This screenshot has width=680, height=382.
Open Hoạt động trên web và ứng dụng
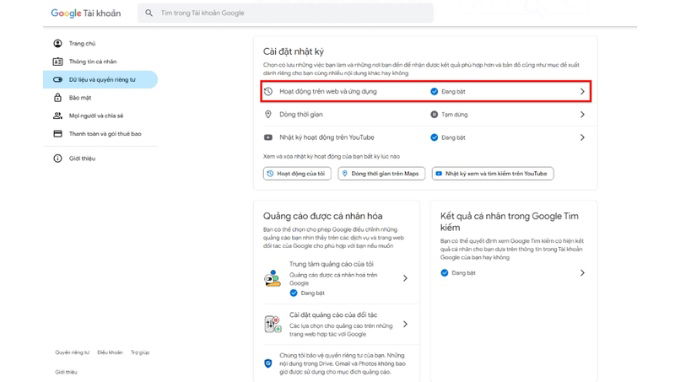click(425, 91)
